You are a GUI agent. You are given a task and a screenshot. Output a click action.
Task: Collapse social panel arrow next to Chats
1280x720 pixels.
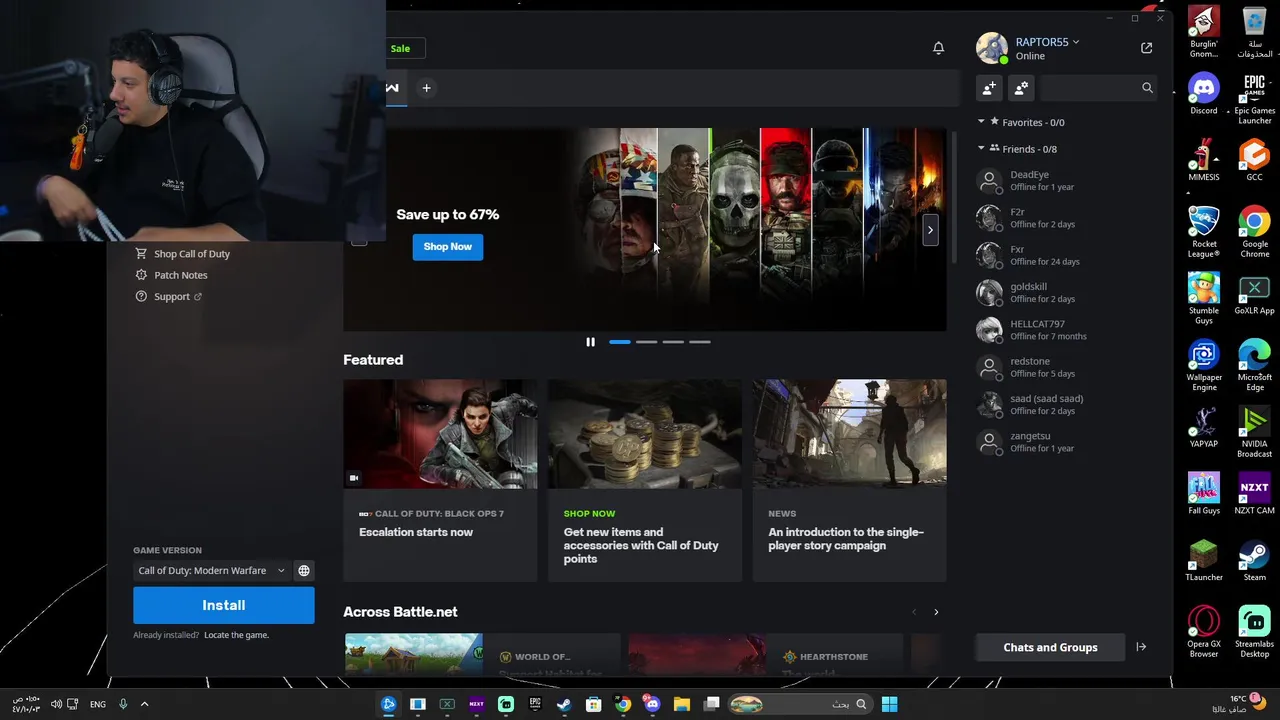click(x=1141, y=647)
